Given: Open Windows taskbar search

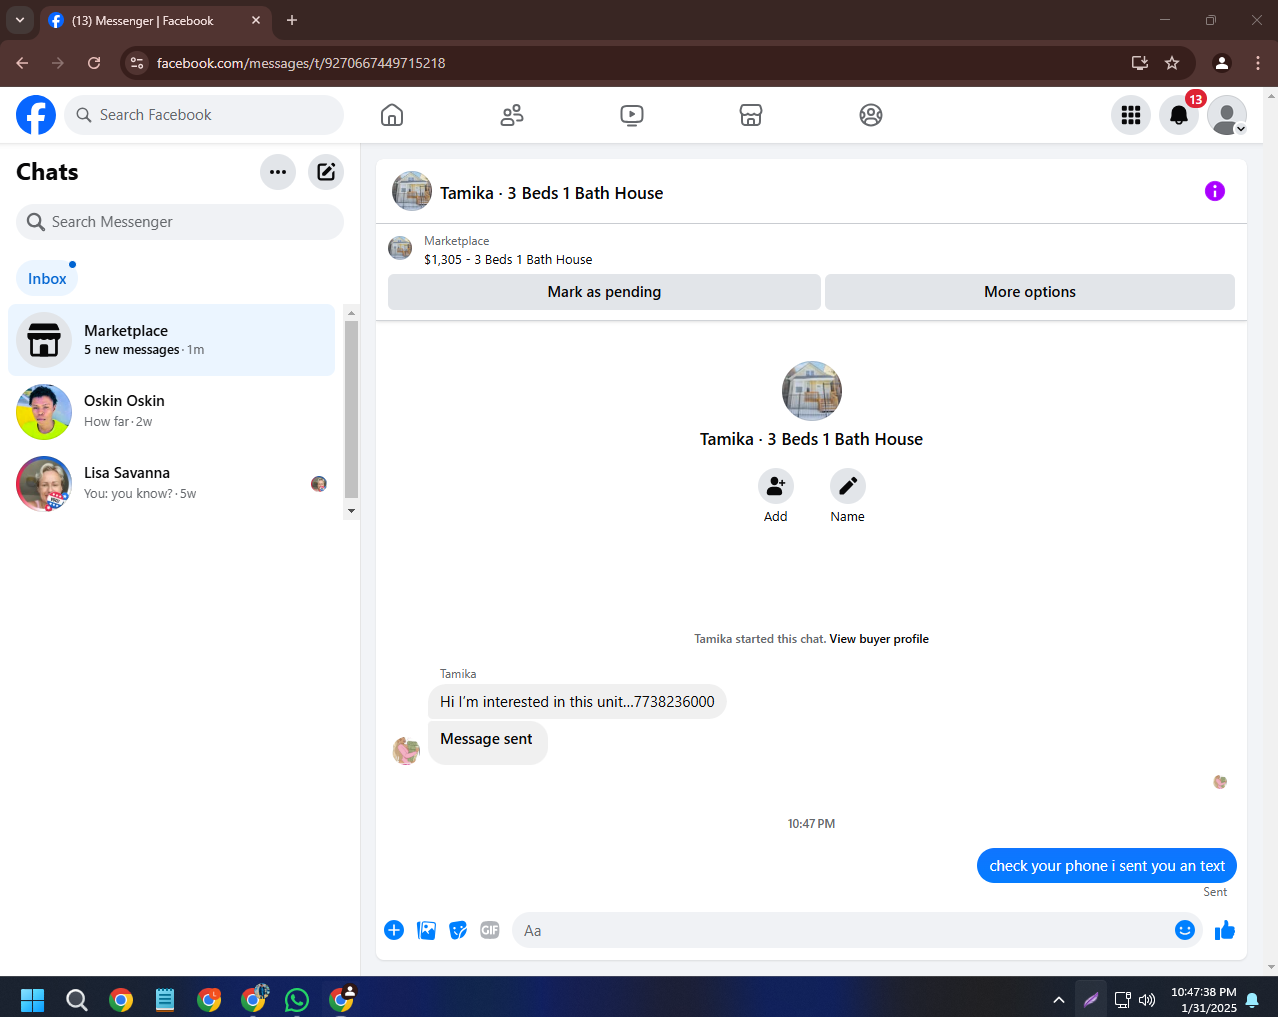Looking at the screenshot, I should pyautogui.click(x=76, y=999).
